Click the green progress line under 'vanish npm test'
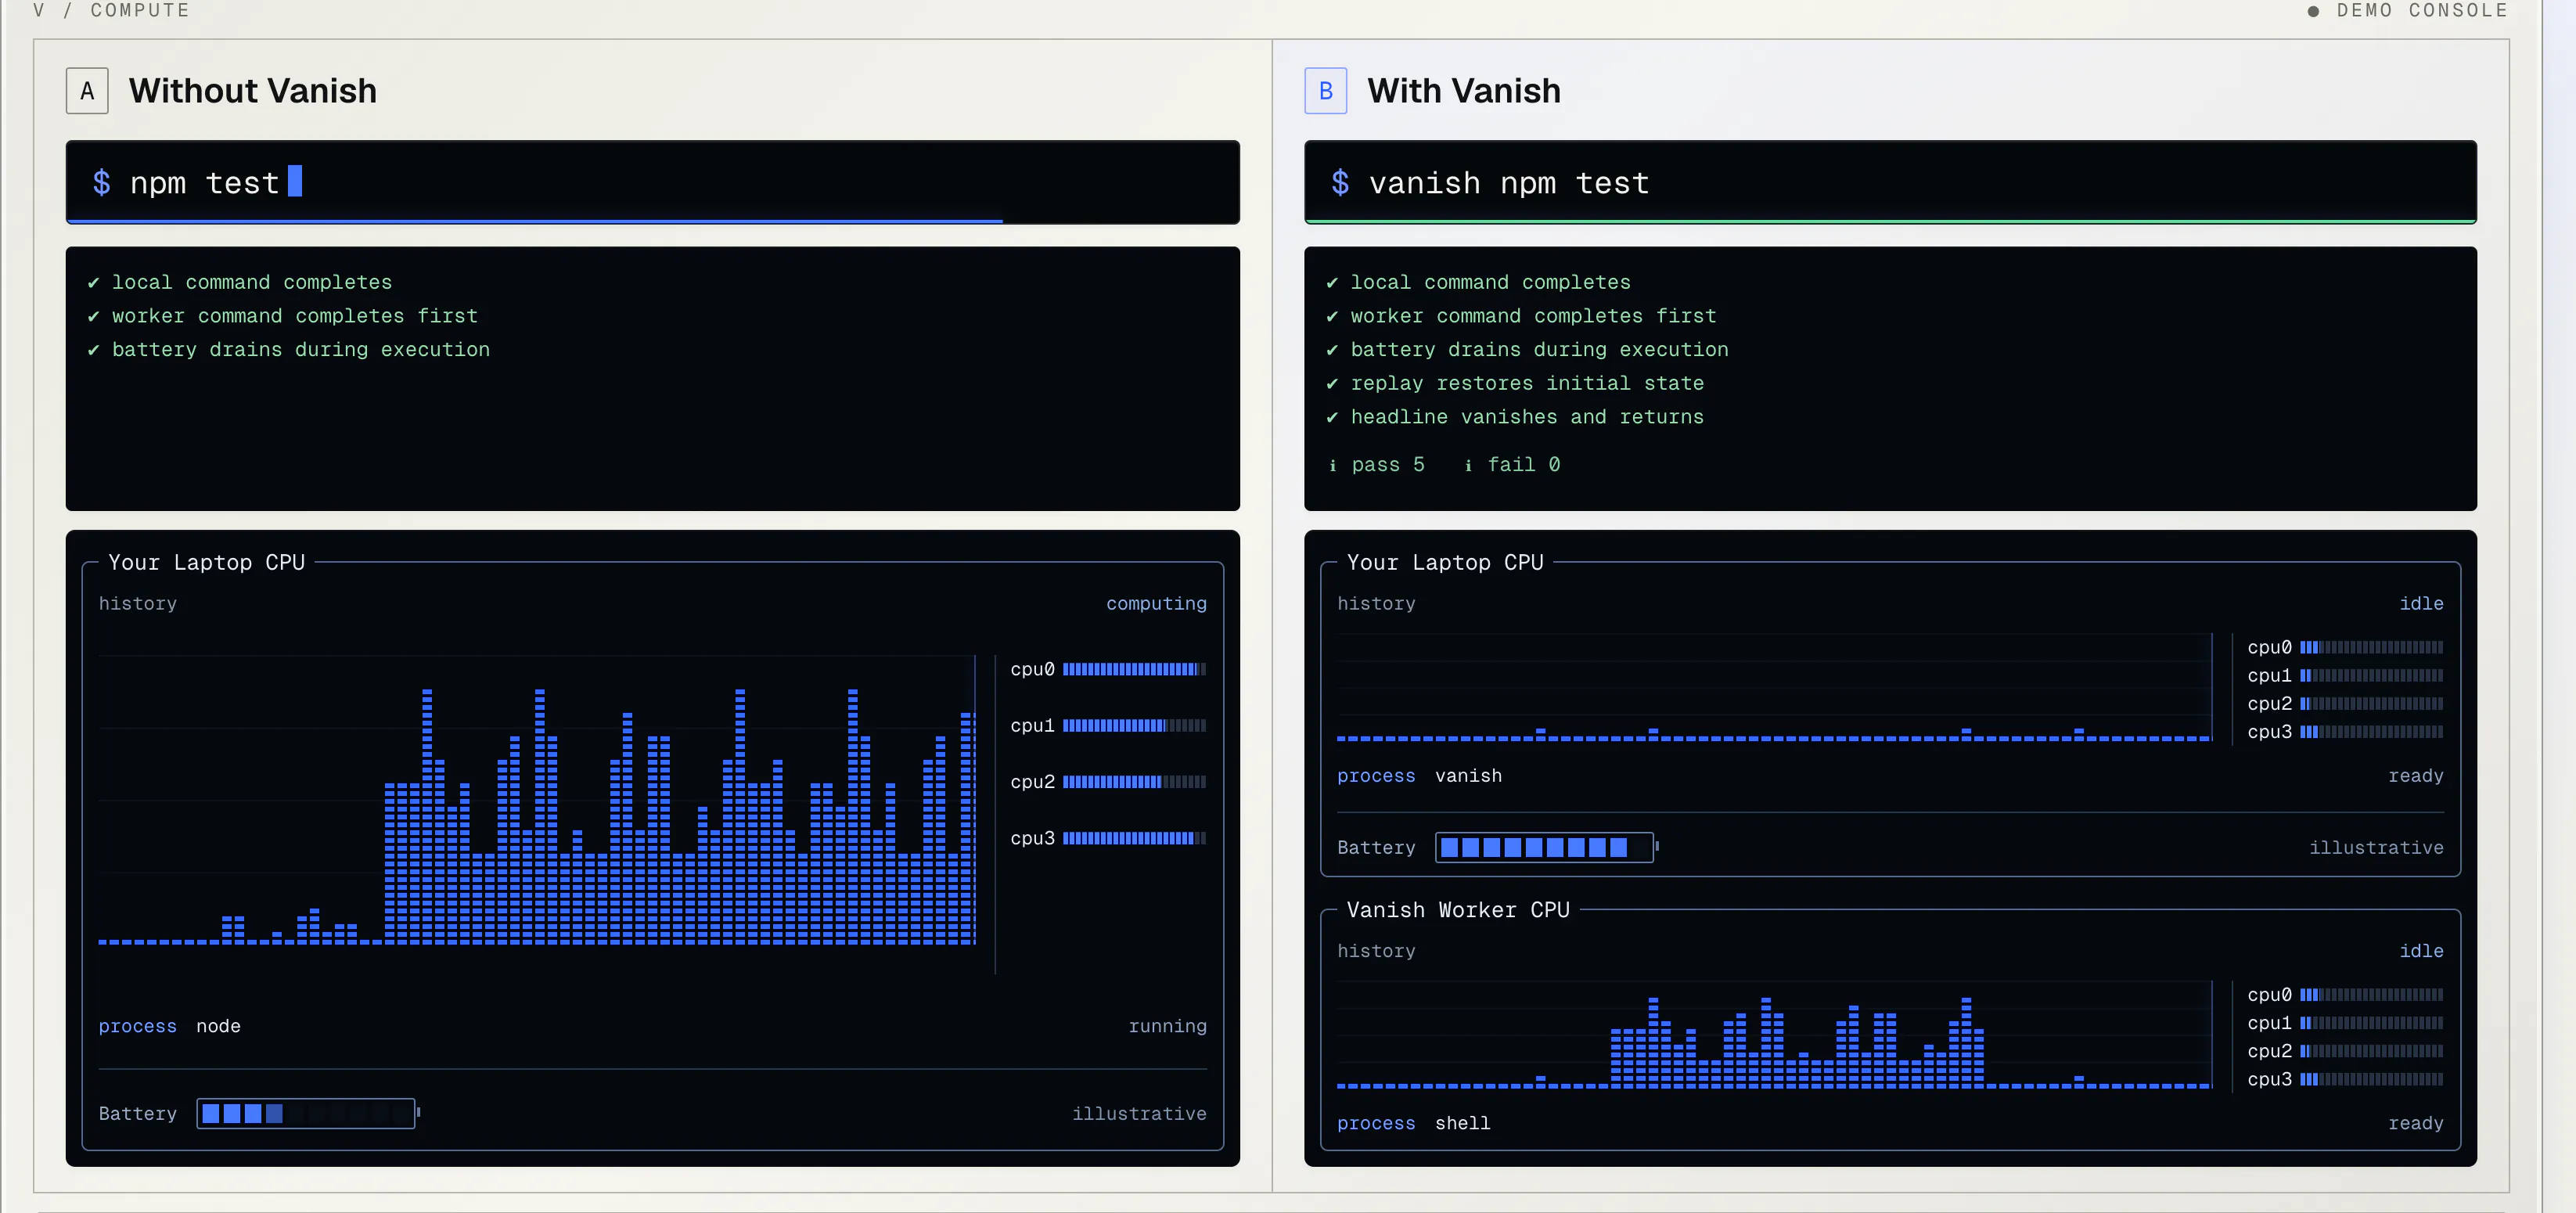2576x1213 pixels. coord(1890,221)
